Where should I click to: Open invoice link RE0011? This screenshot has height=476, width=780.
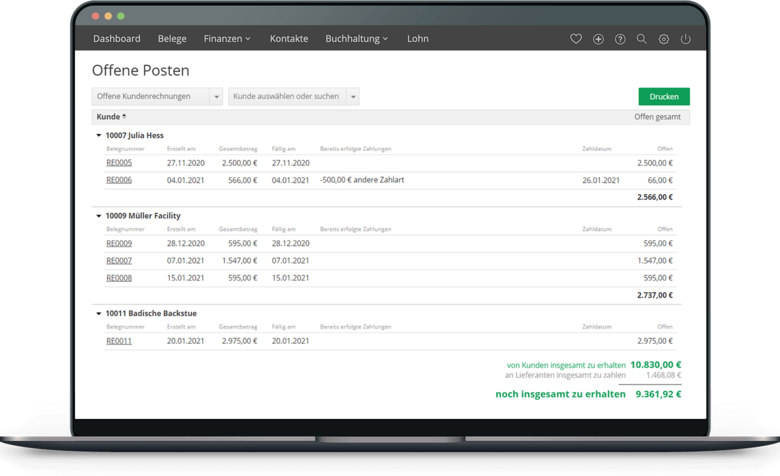pos(119,341)
